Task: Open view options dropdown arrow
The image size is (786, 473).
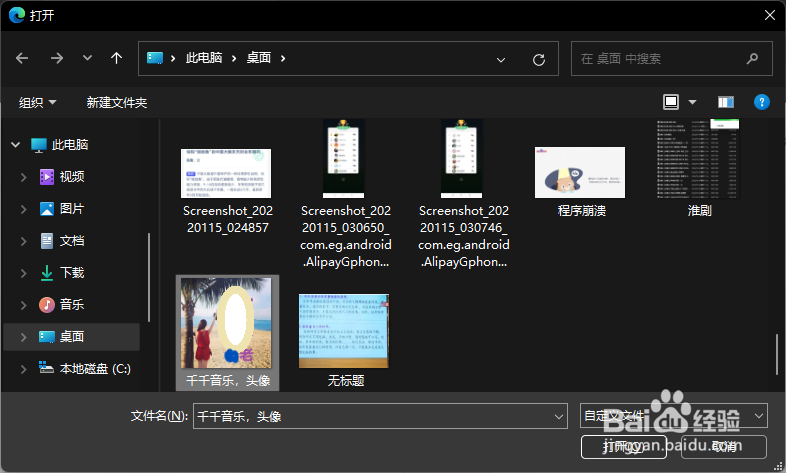Action: tap(693, 102)
